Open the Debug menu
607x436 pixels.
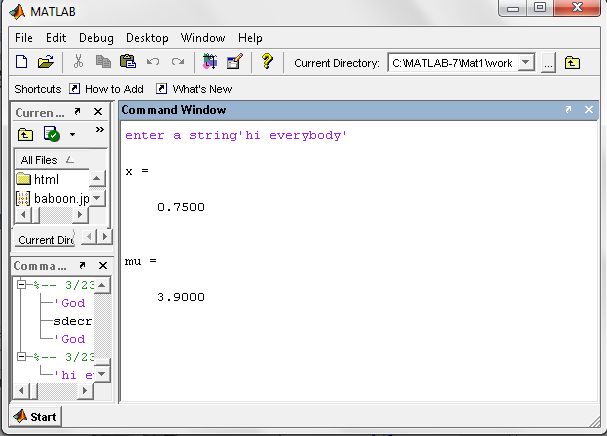coord(96,37)
